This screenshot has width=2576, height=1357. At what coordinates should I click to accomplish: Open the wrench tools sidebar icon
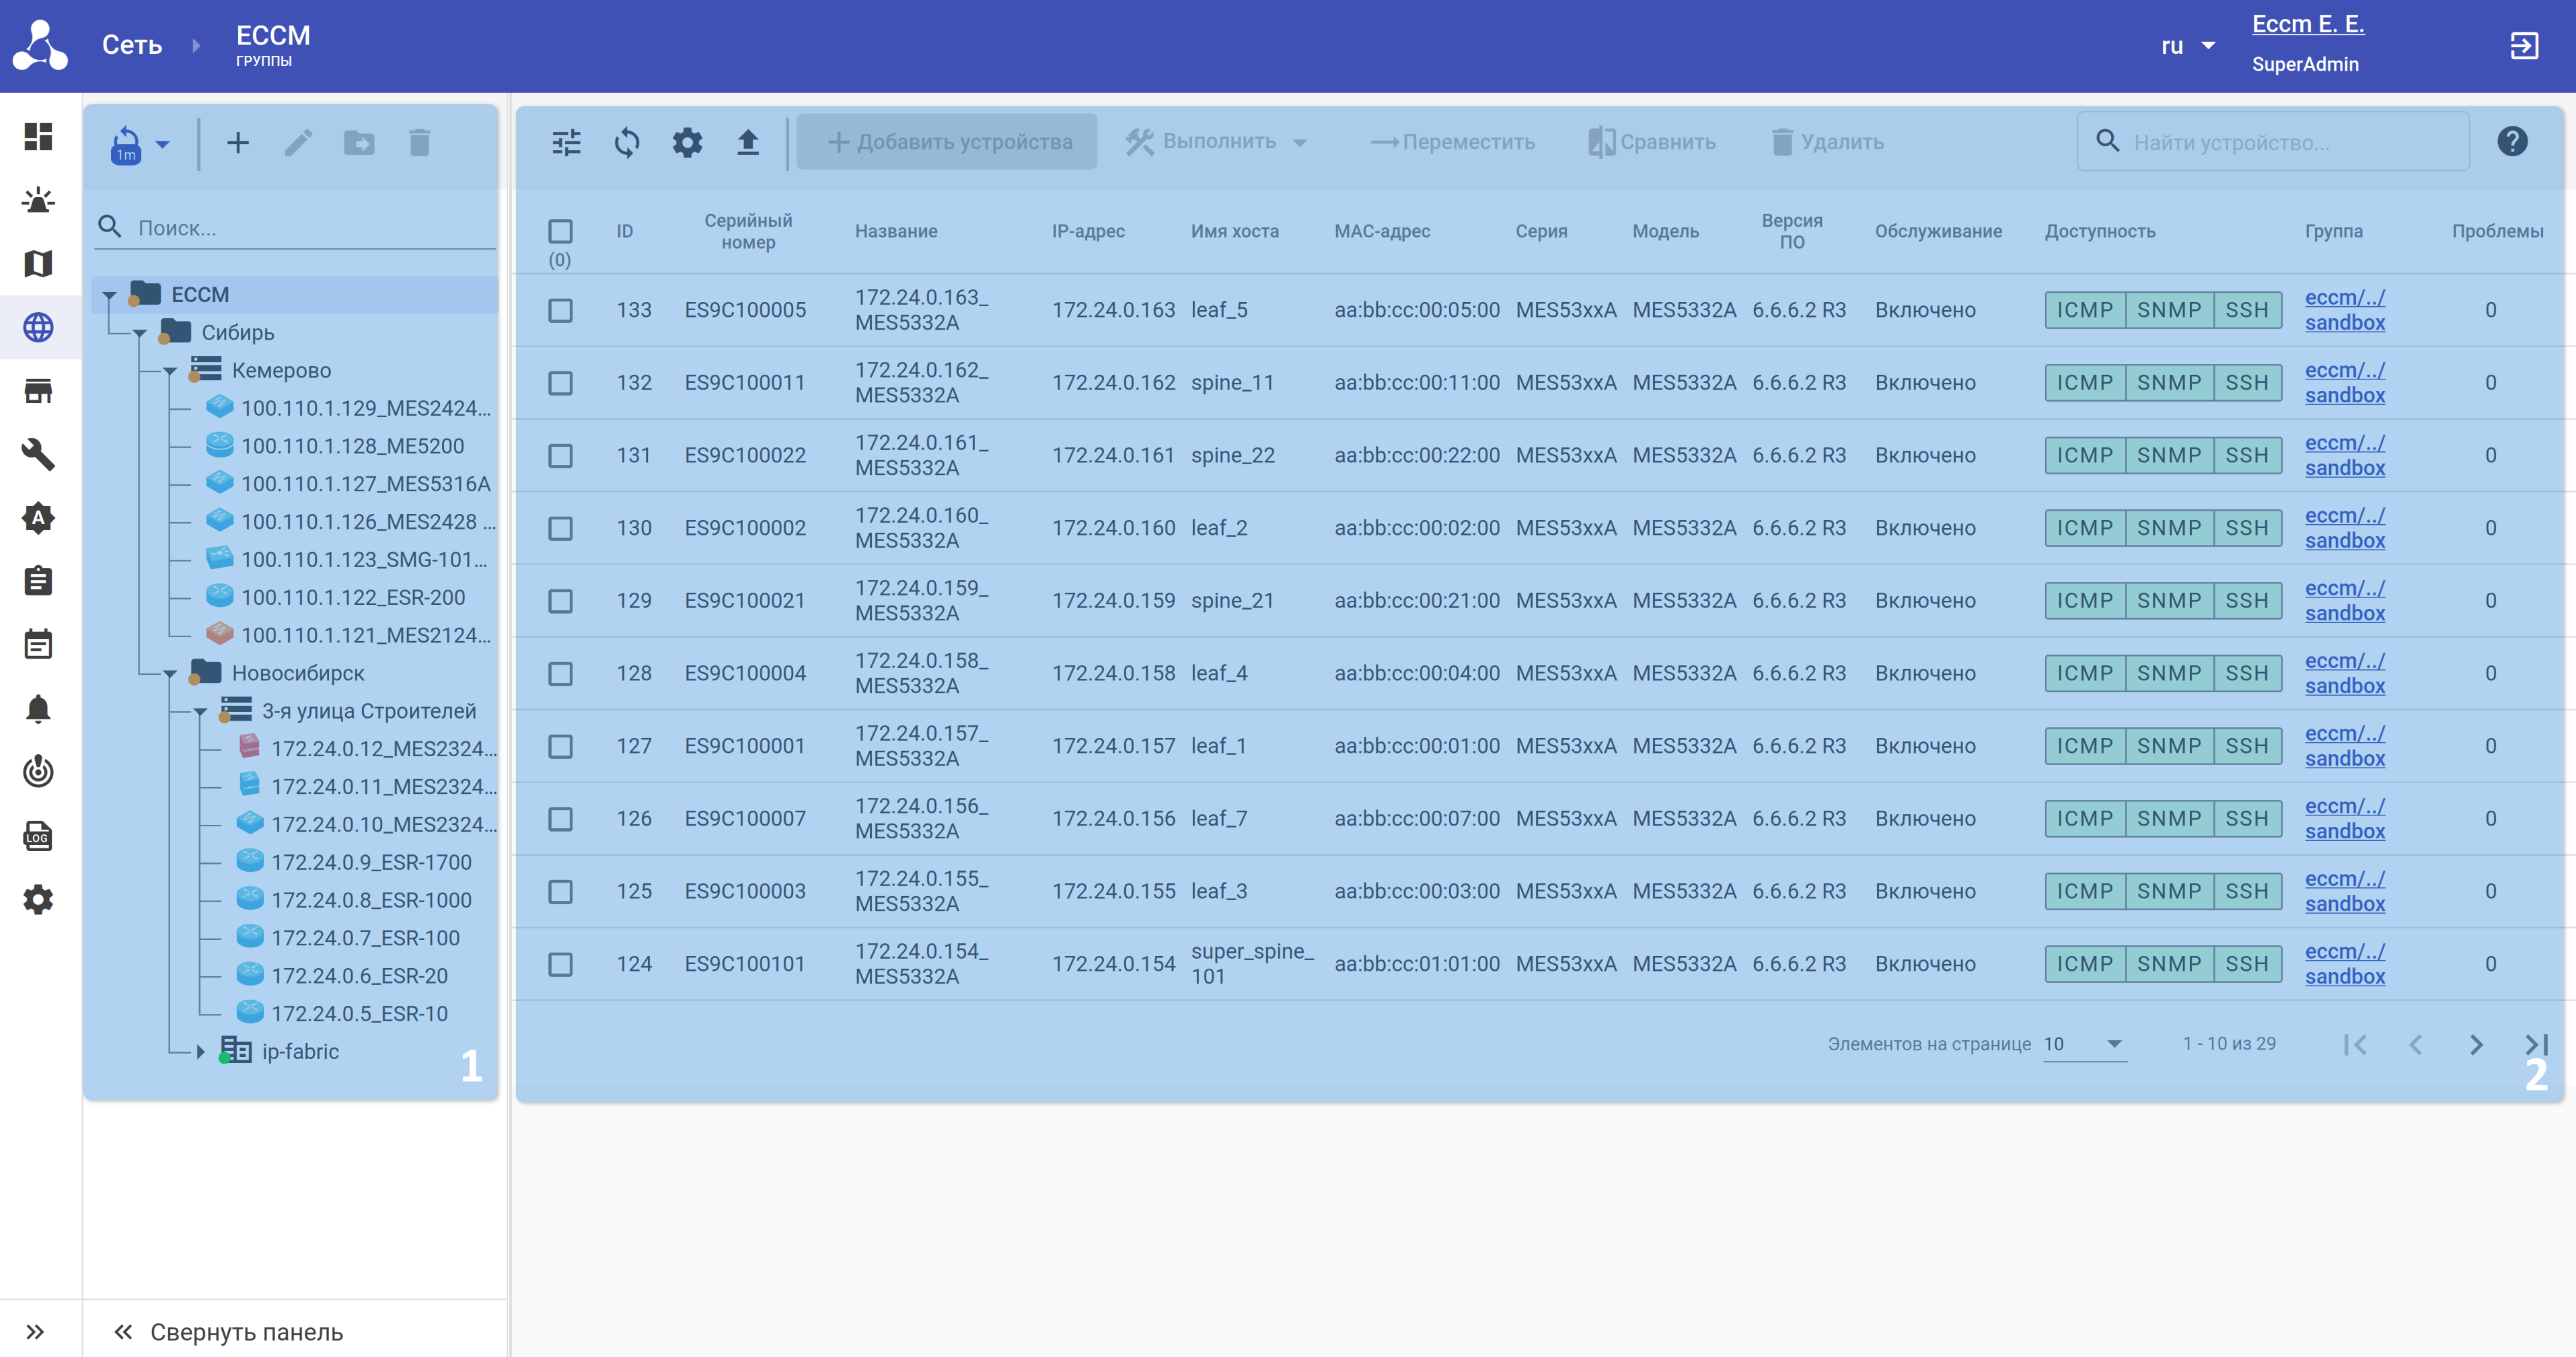click(x=38, y=454)
